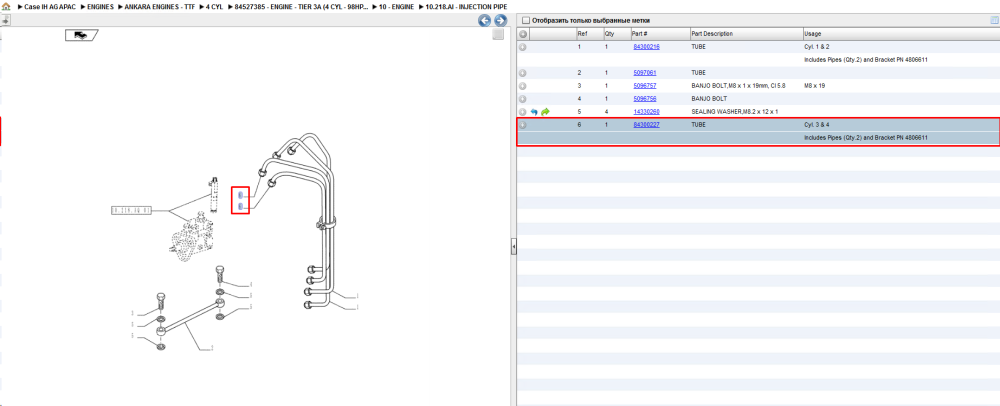Click green forward-arrow icon on Ref 5 row
This screenshot has width=1000, height=406.
(x=545, y=112)
